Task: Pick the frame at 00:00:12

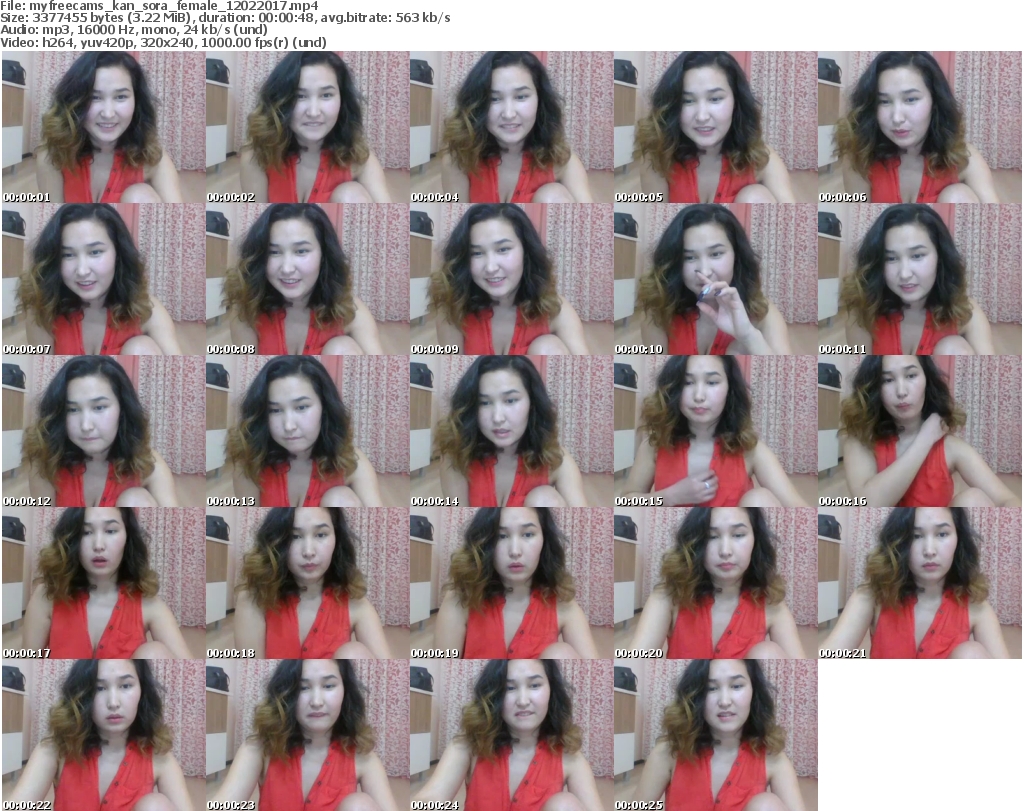Action: coord(104,432)
